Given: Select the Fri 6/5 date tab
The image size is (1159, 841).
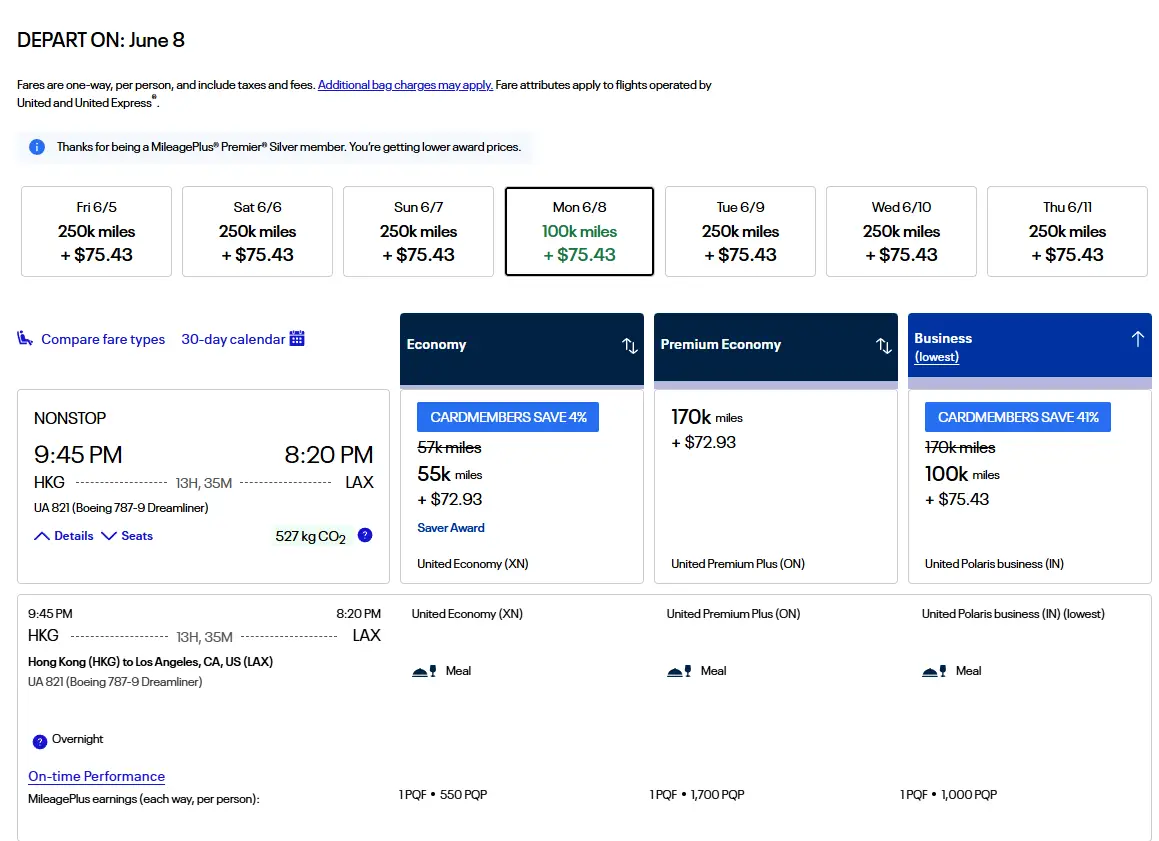Looking at the screenshot, I should (x=96, y=231).
